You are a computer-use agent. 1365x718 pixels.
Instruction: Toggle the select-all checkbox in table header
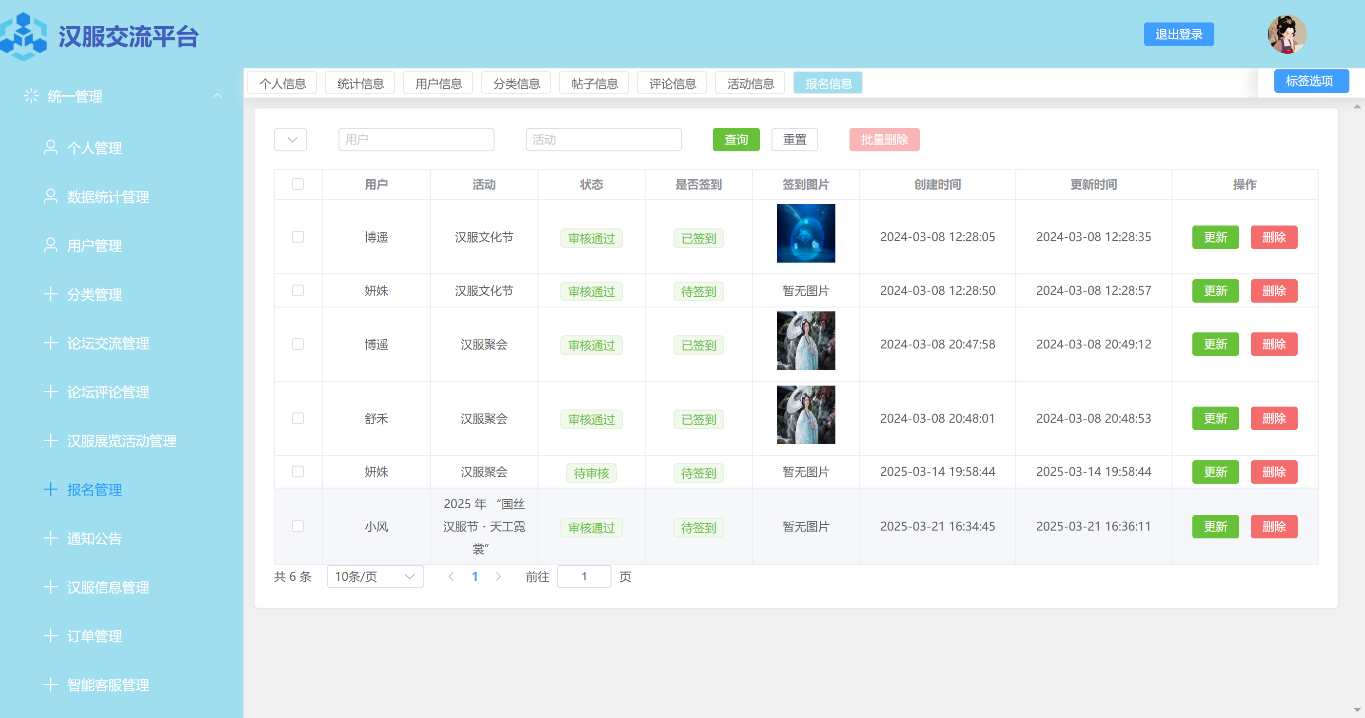pos(298,184)
